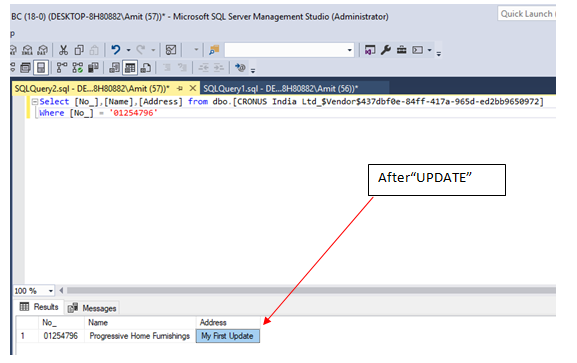The height and width of the screenshot is (363, 577).
Task: Click the horizontal scrollbar left arrow
Action: (61, 290)
